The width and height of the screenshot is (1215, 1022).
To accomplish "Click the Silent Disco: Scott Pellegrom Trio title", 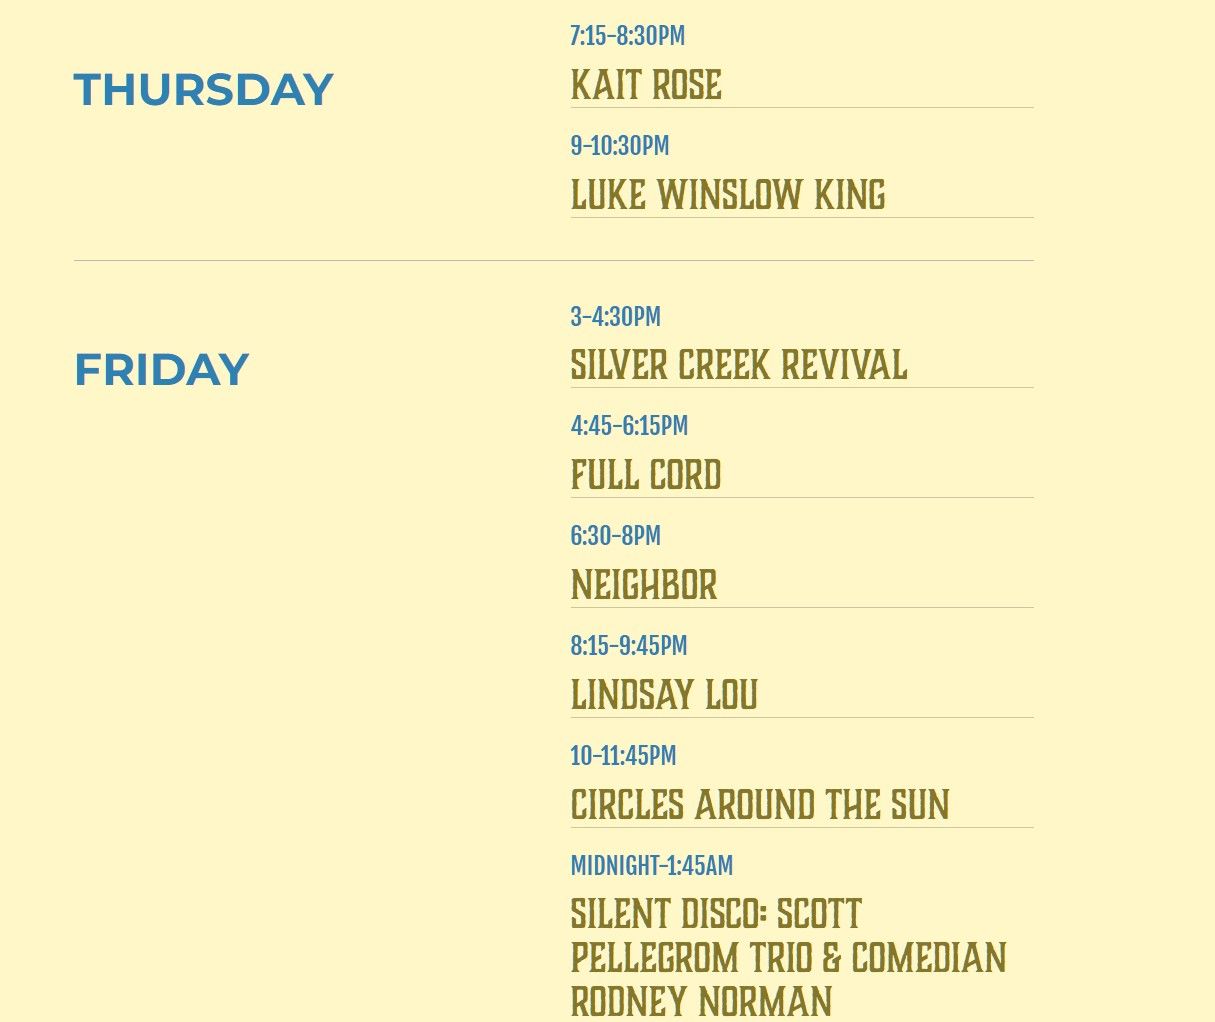I will 716,915.
